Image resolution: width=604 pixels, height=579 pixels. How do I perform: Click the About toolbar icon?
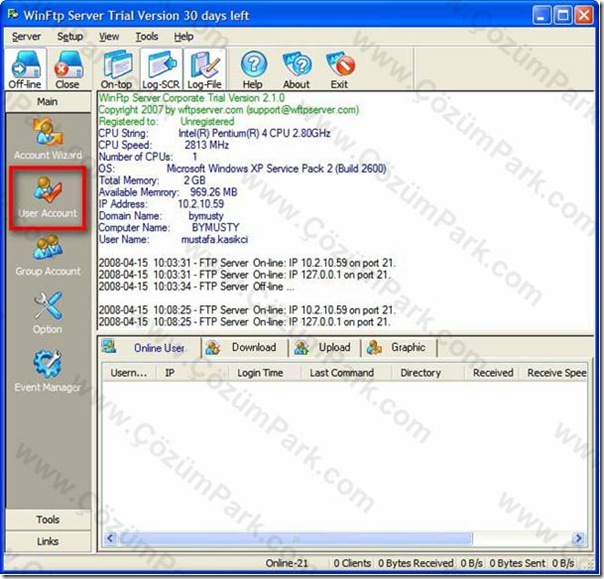[x=296, y=69]
